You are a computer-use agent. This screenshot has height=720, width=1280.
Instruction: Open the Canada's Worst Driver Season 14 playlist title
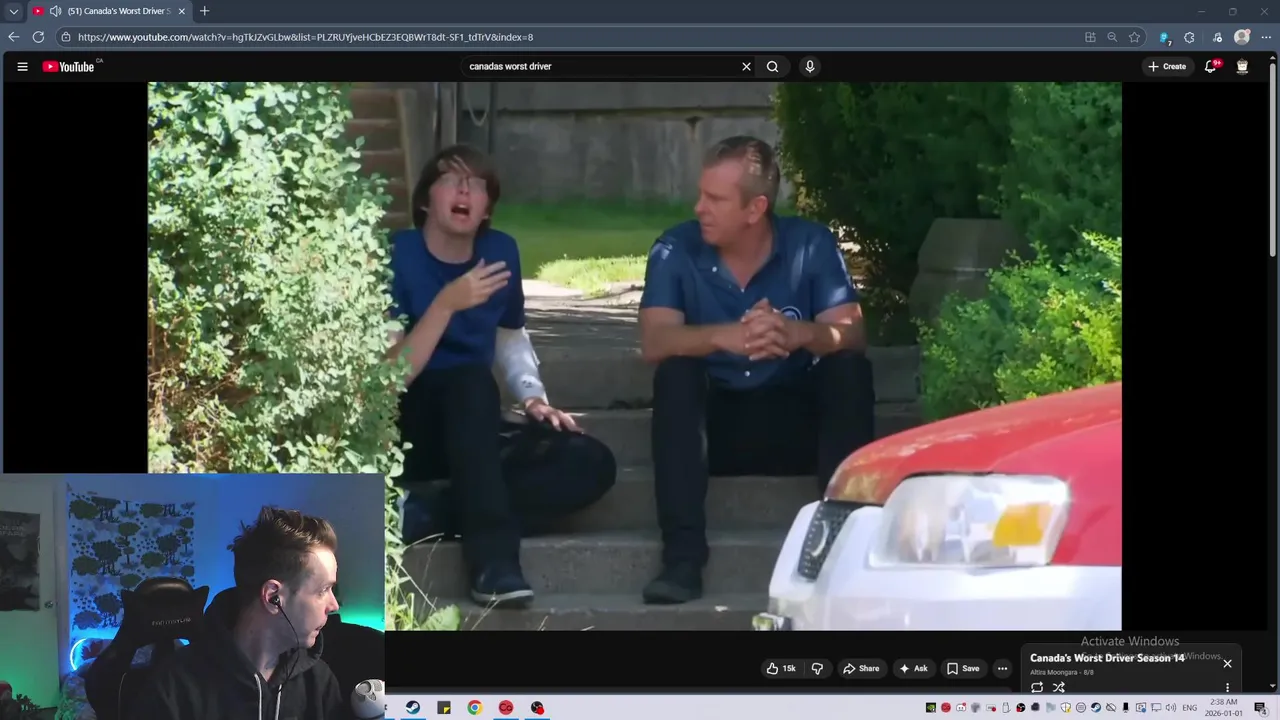click(x=1107, y=658)
